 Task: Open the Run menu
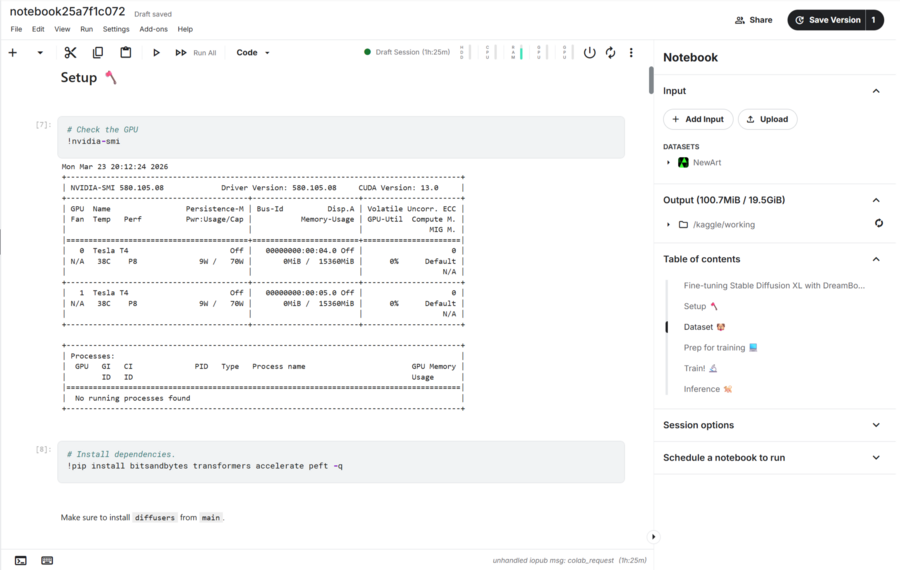[x=87, y=29]
